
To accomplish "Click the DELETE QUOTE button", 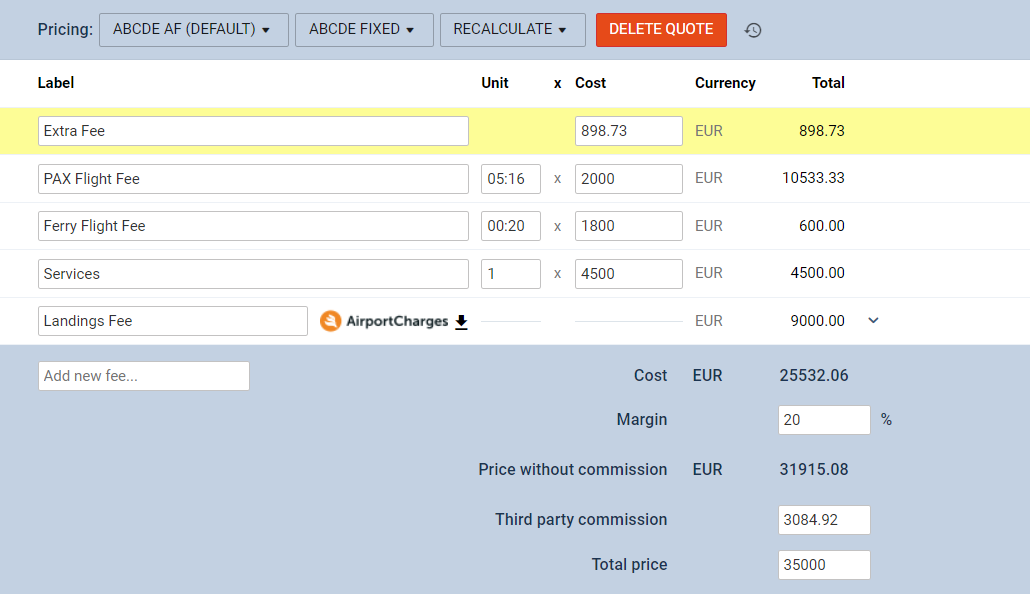I will (x=661, y=30).
